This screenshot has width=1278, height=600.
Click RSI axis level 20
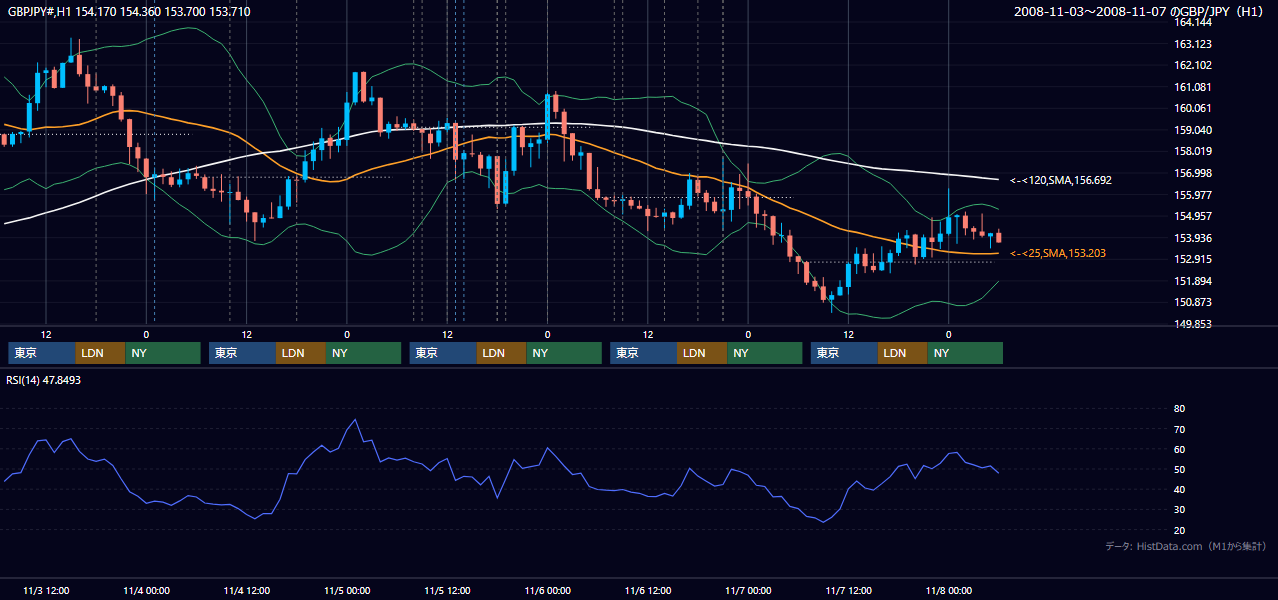[1179, 530]
